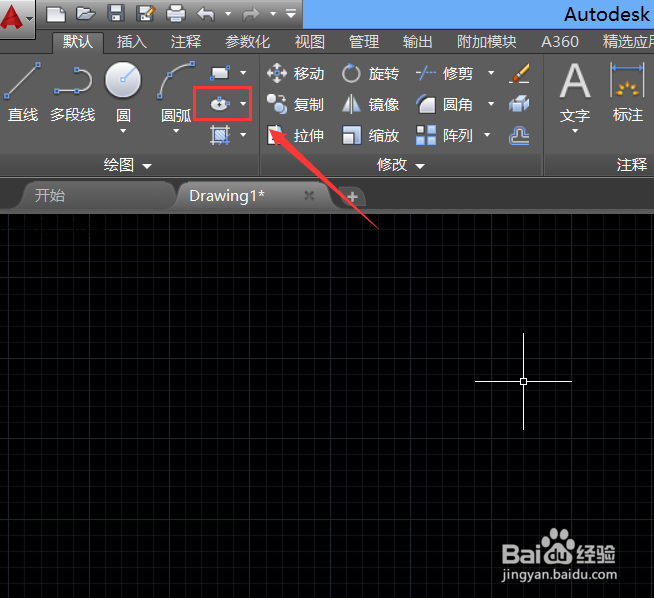
Task: Close the Drawing1* tab
Action: pyautogui.click(x=309, y=196)
